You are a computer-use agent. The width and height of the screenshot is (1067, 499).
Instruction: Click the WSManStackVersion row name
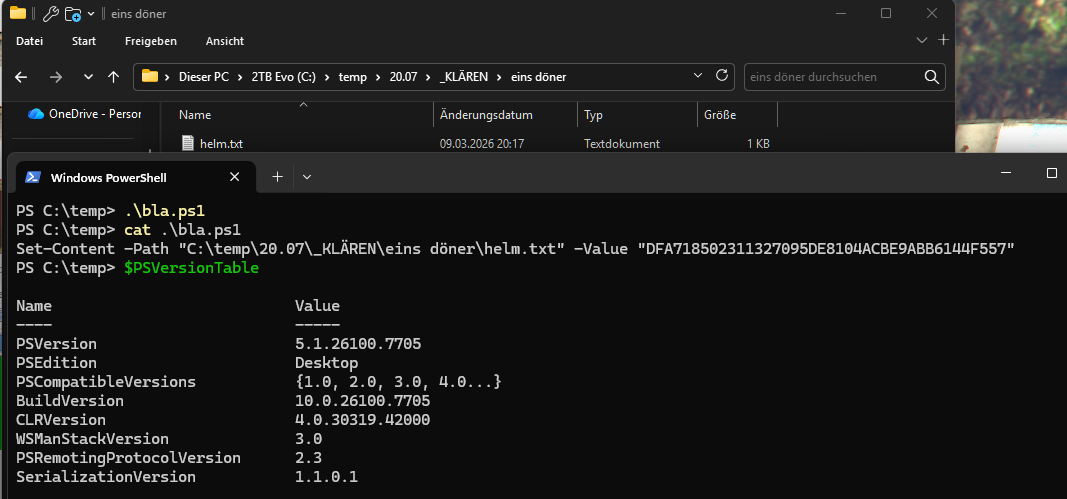click(92, 439)
